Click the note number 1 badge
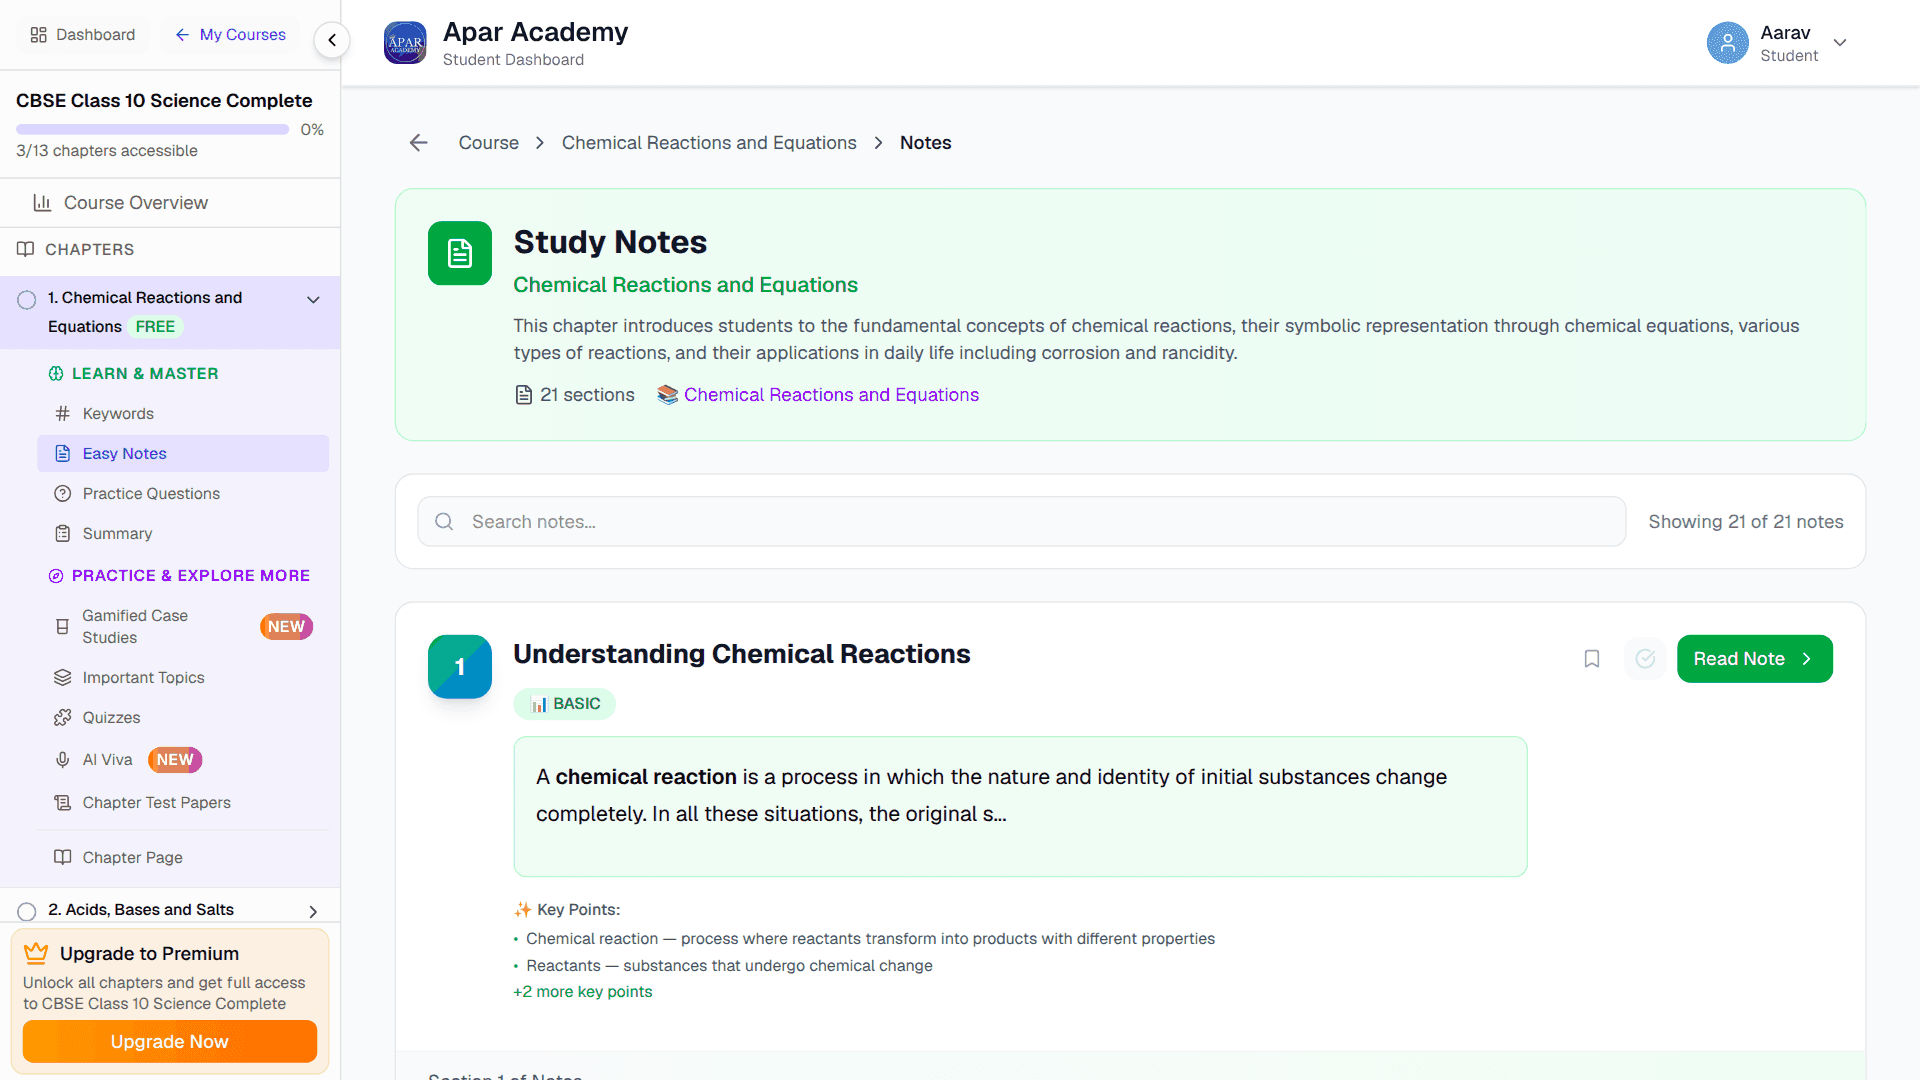Screen dimensions: 1920x1080 (460, 667)
